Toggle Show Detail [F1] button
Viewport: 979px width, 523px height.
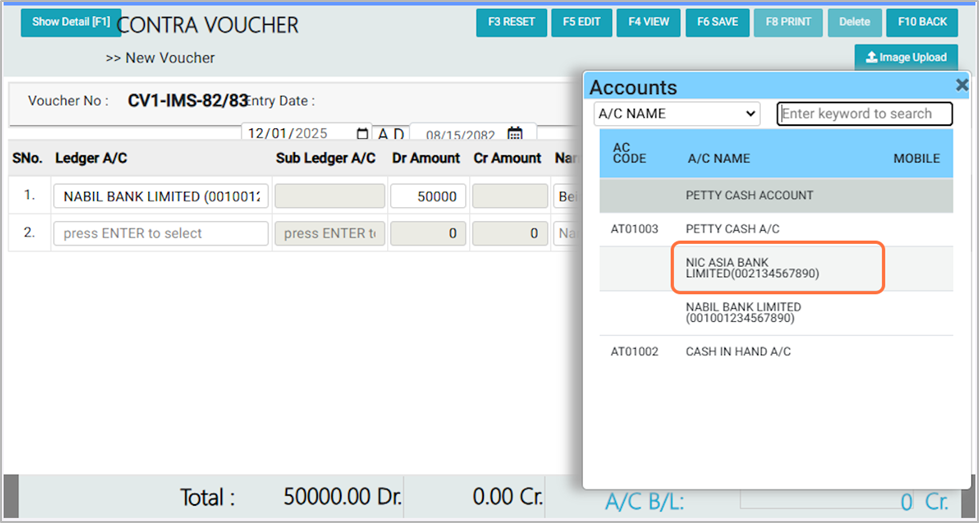[x=71, y=22]
